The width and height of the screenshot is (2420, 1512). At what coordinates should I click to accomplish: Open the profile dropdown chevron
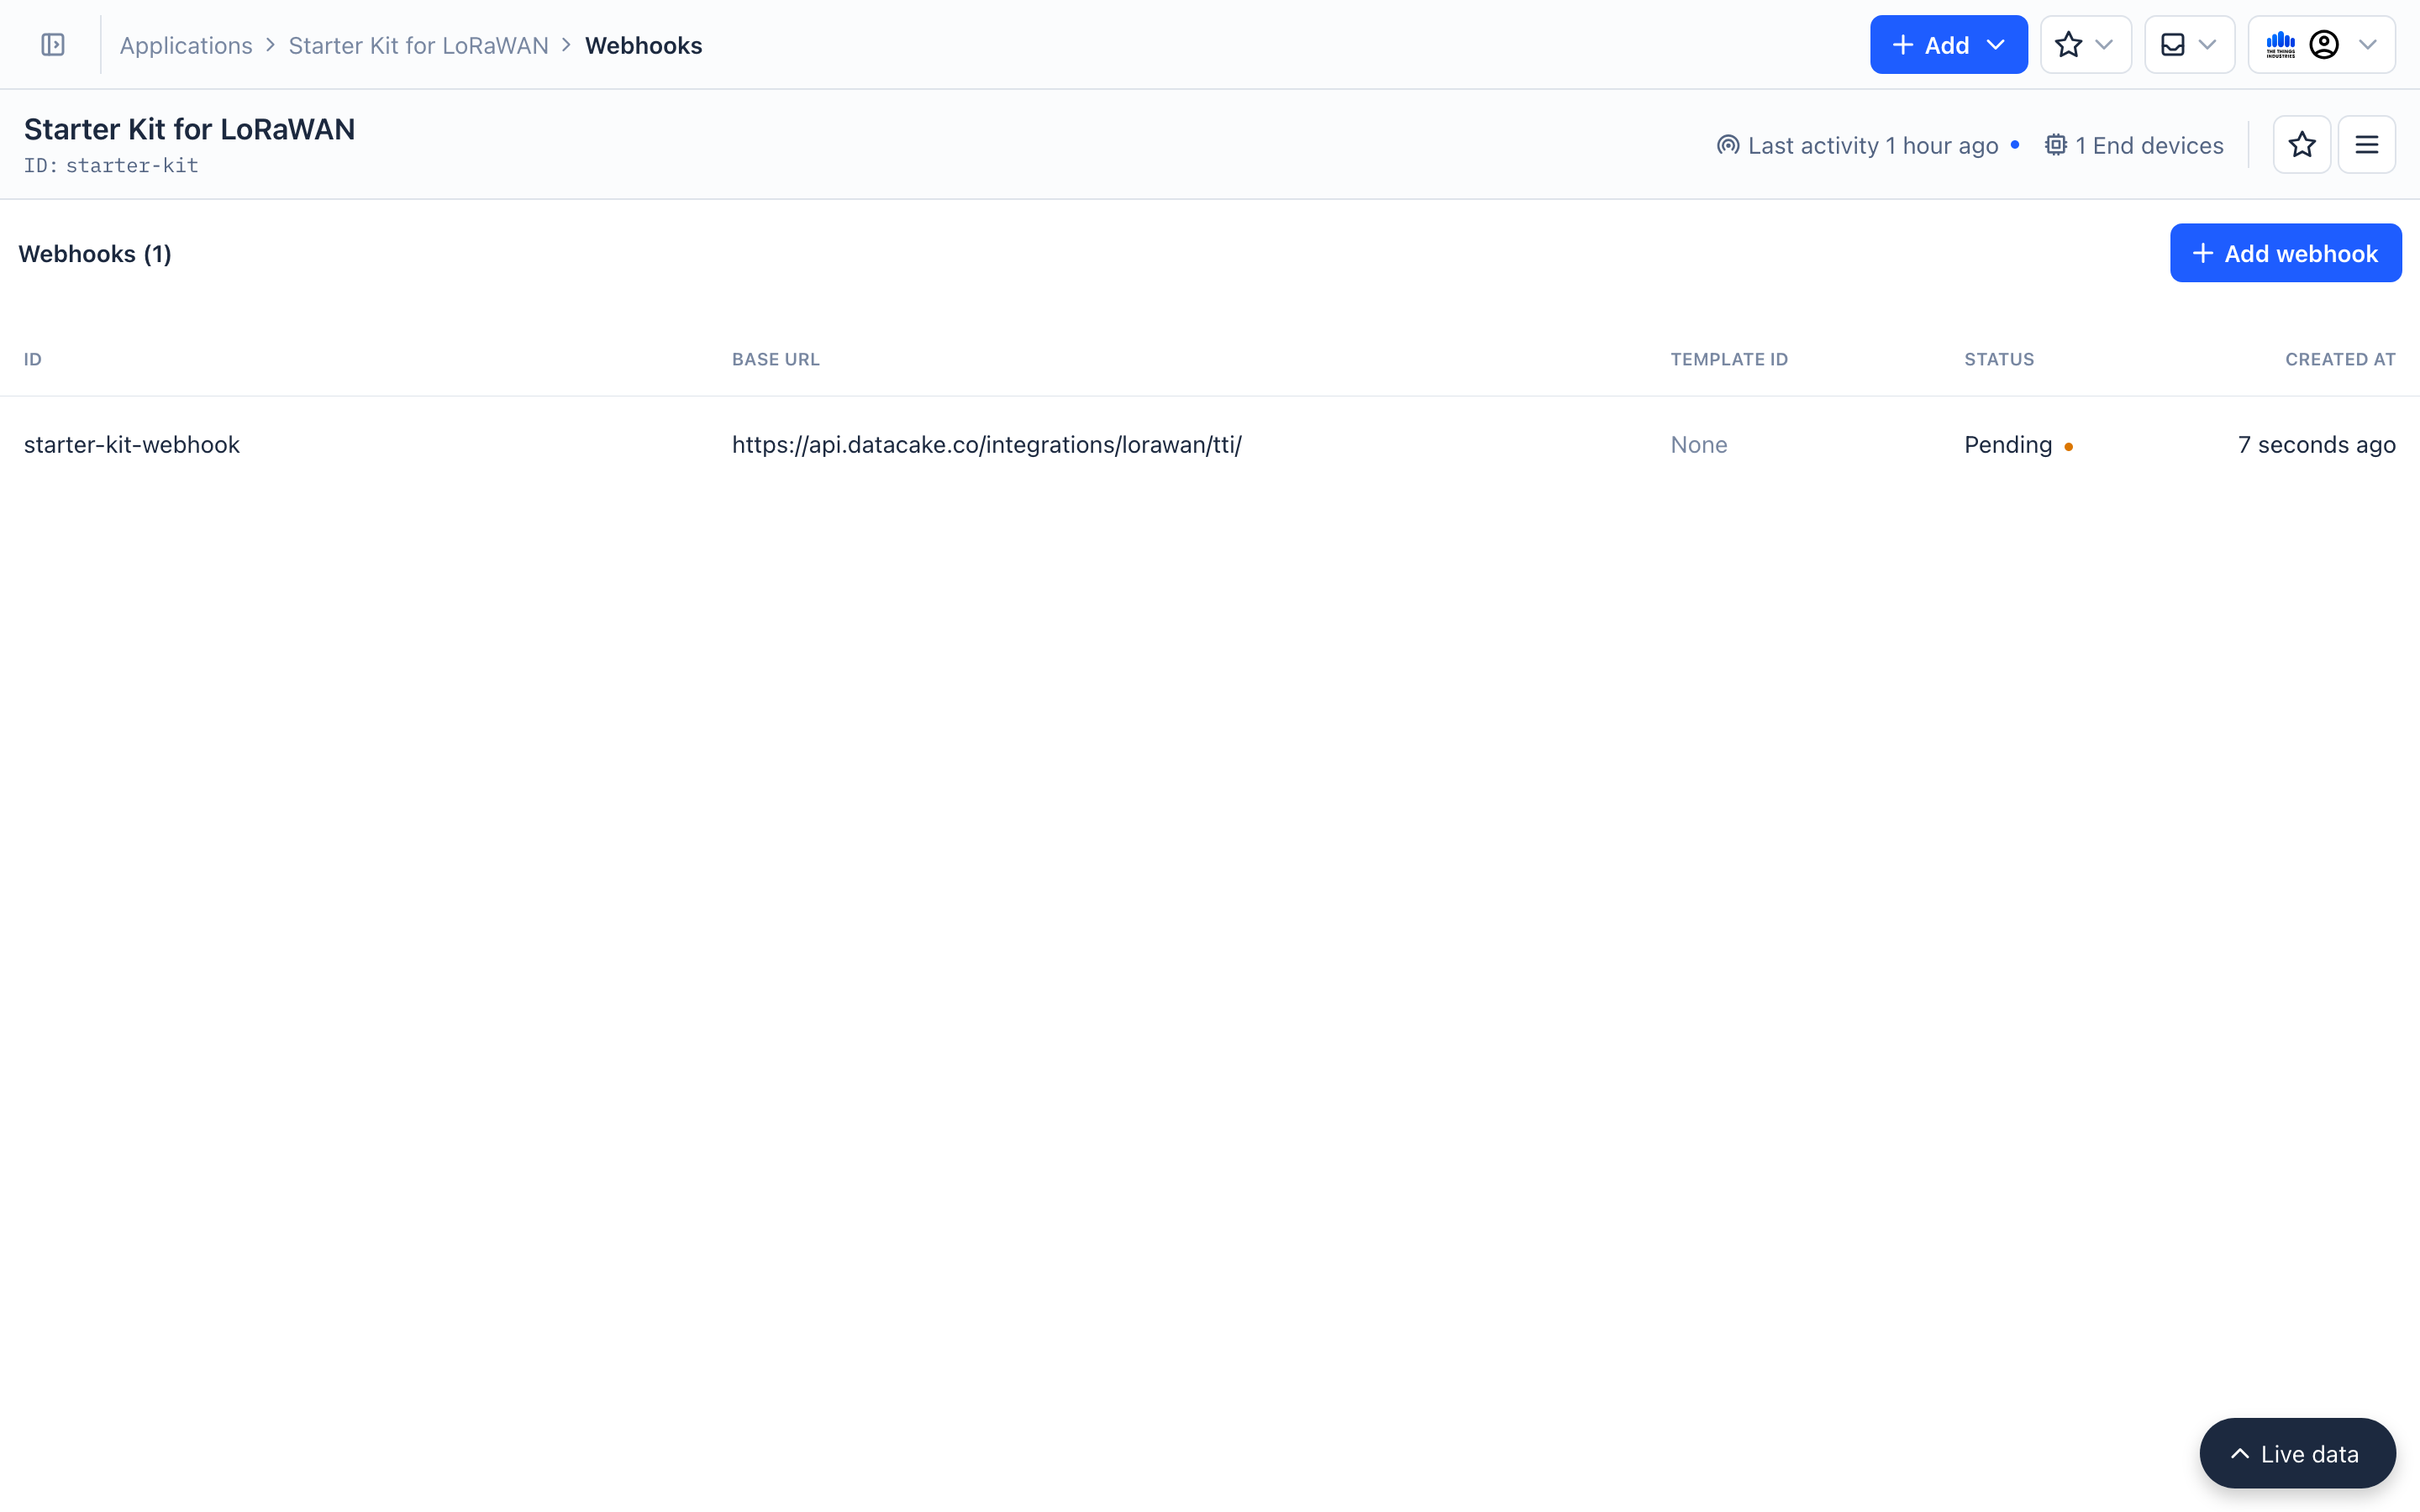tap(2369, 44)
